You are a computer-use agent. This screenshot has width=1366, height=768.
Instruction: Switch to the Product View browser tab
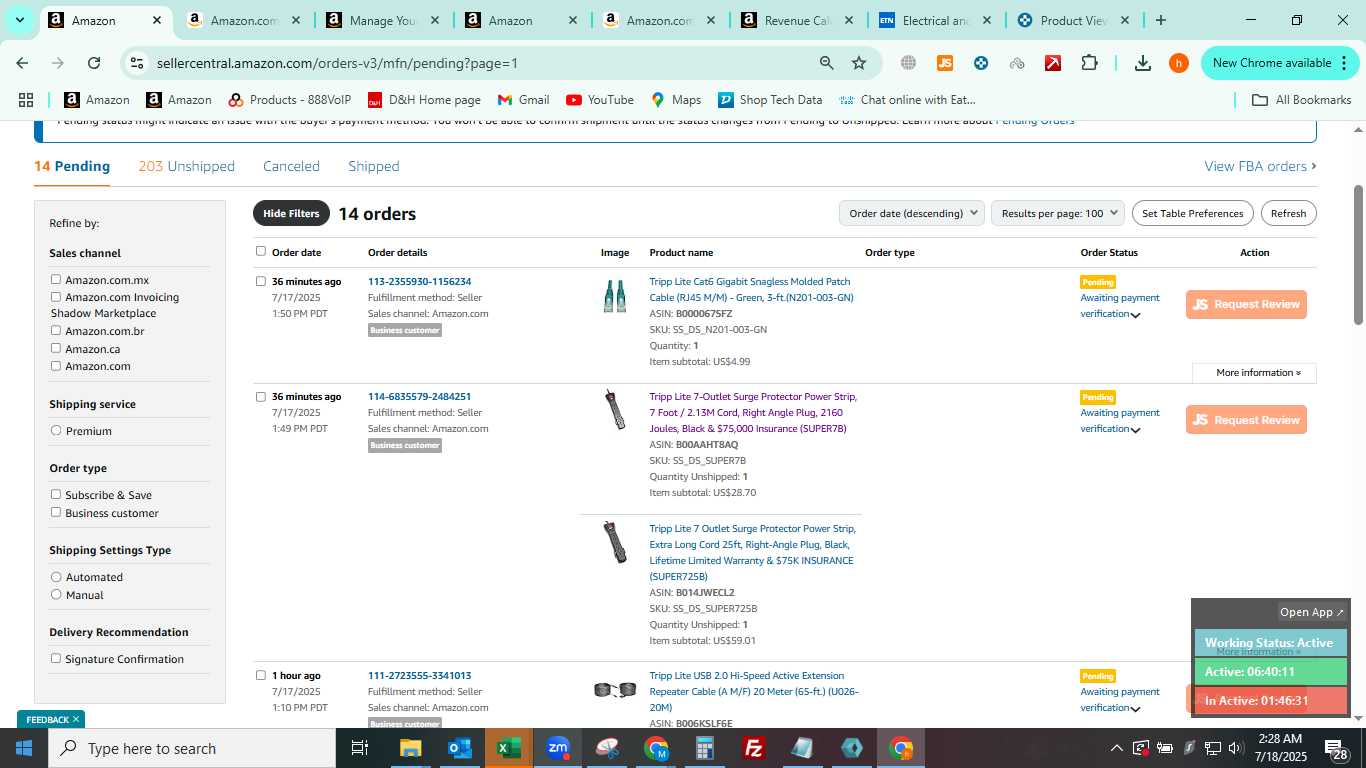[x=1073, y=20]
